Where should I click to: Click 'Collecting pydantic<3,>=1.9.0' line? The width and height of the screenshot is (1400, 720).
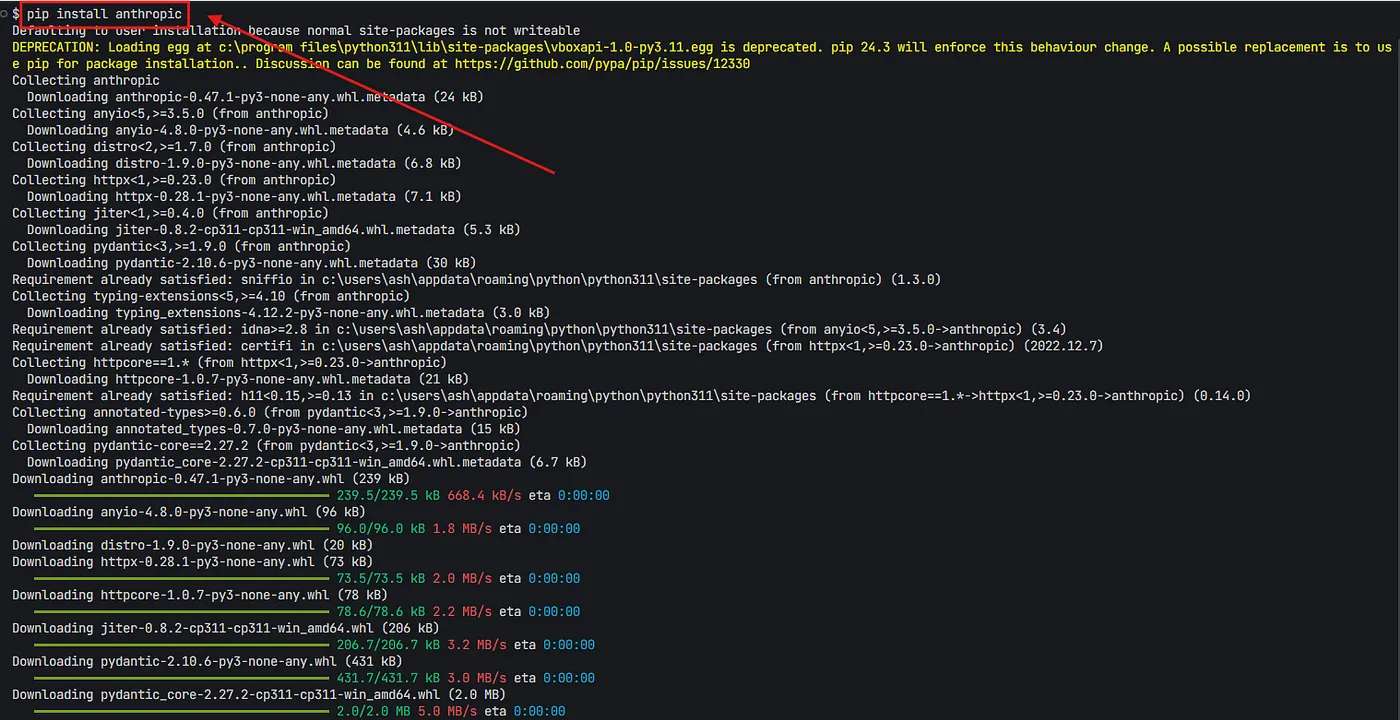pyautogui.click(x=181, y=246)
